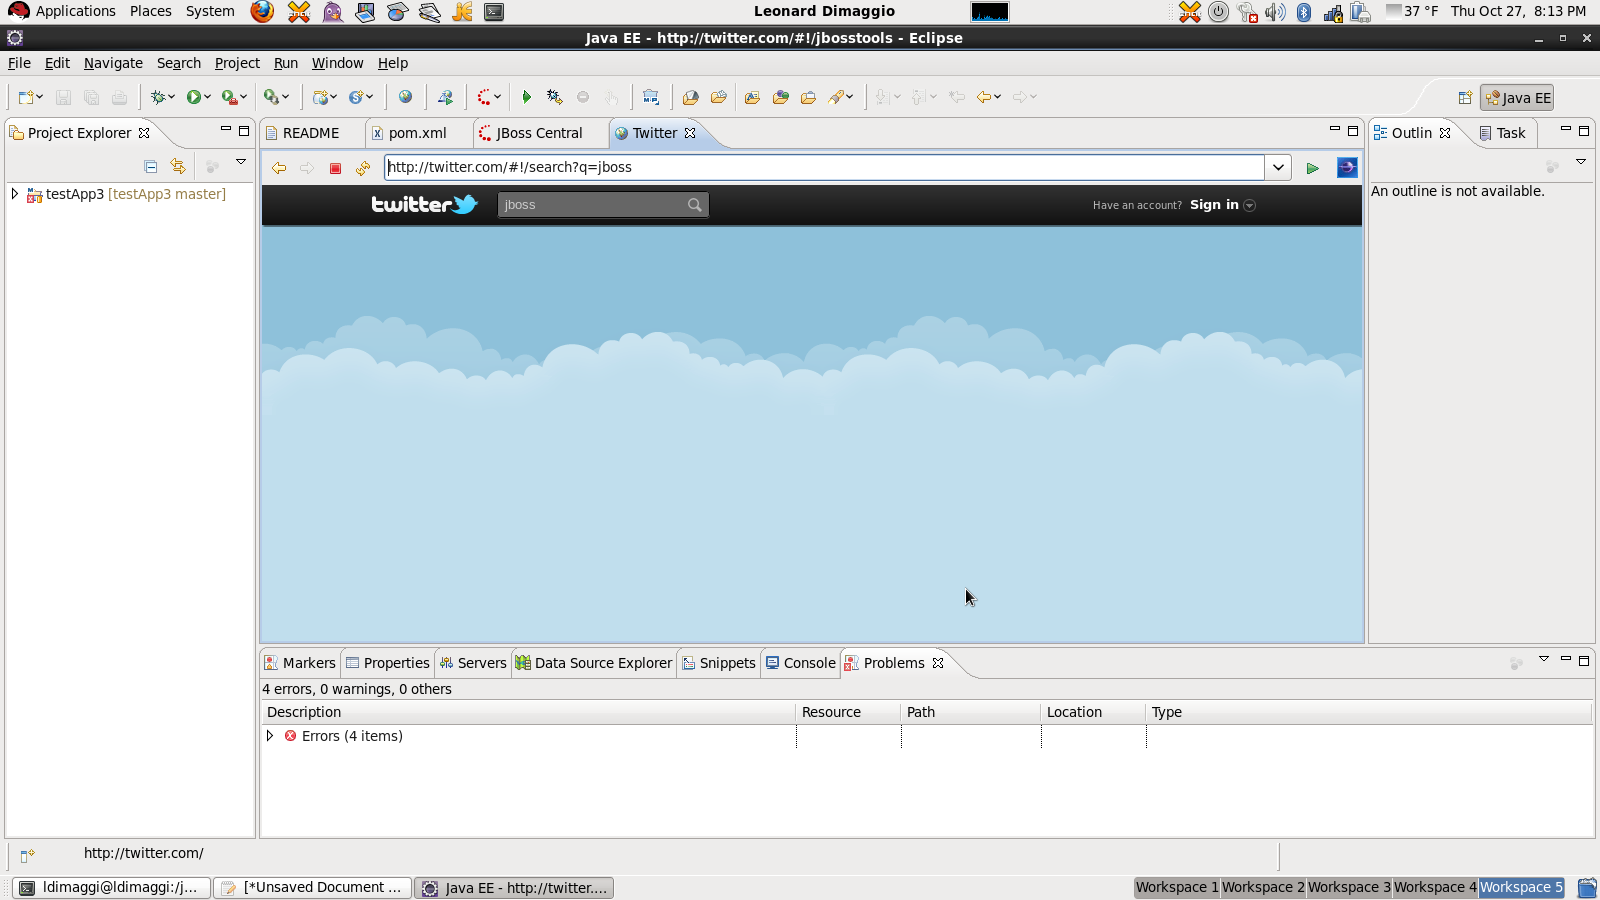Toggle Link with Editor in Project Explorer
Viewport: 1600px width, 900px height.
(178, 167)
